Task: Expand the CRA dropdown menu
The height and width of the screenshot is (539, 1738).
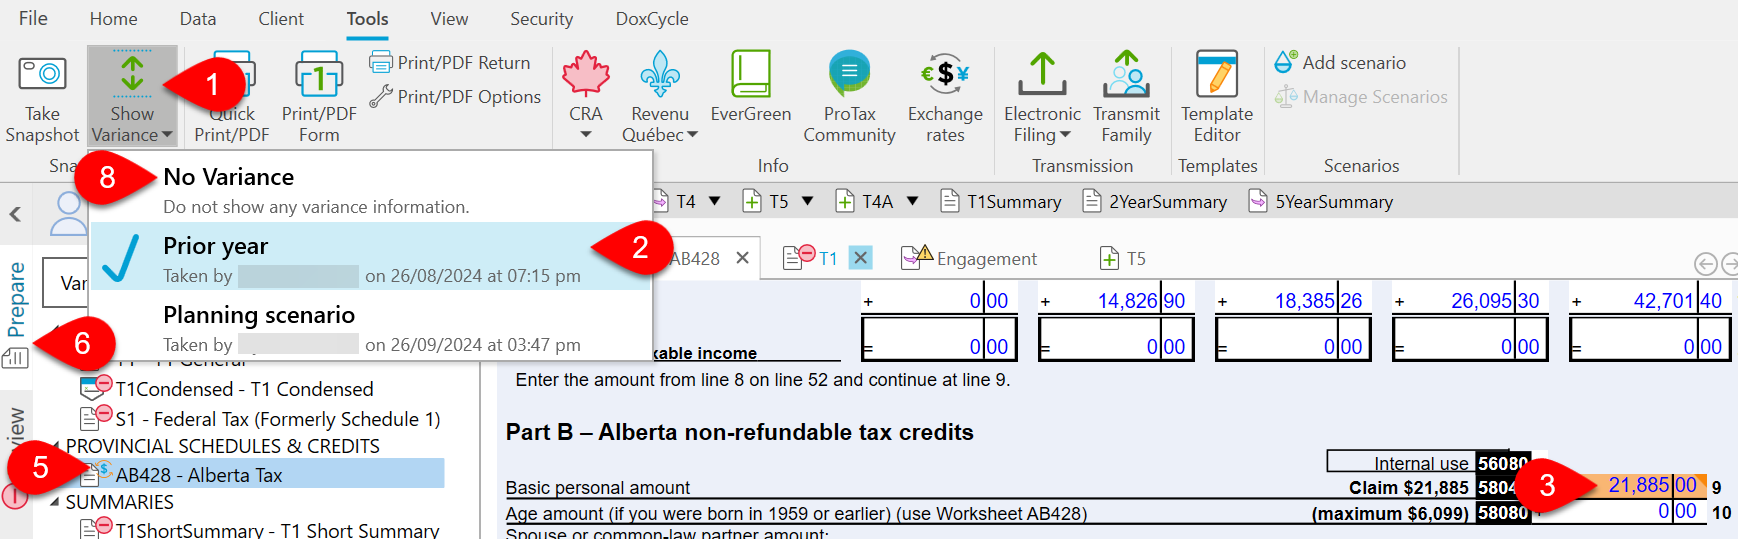Action: 586,135
